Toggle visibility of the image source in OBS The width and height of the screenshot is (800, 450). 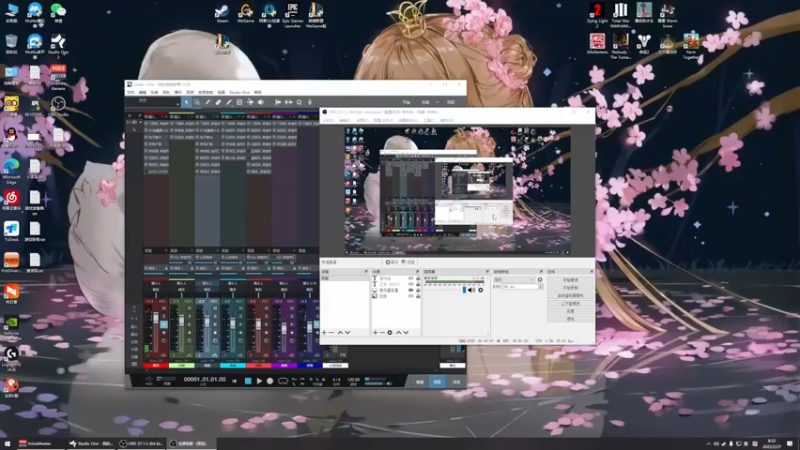tap(411, 296)
